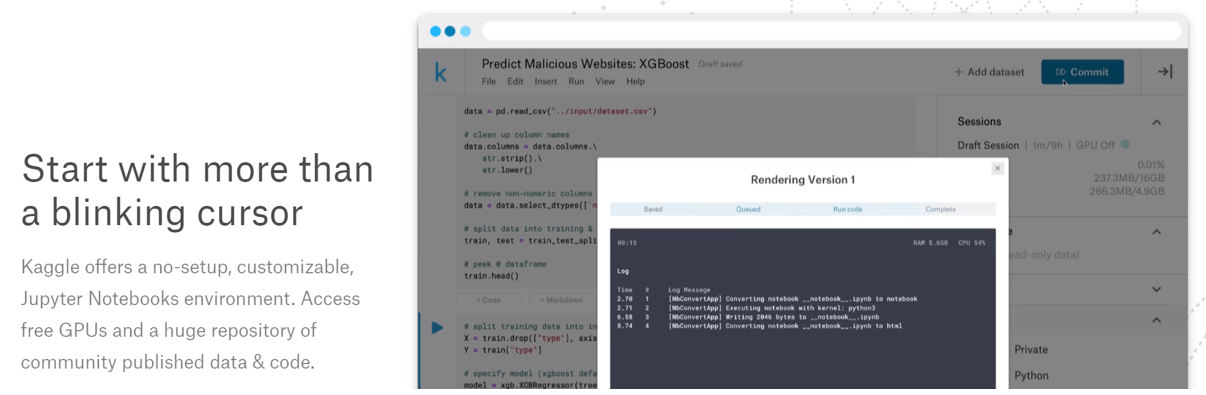Select the Saved step in progress bar
The image size is (1206, 395).
653,209
